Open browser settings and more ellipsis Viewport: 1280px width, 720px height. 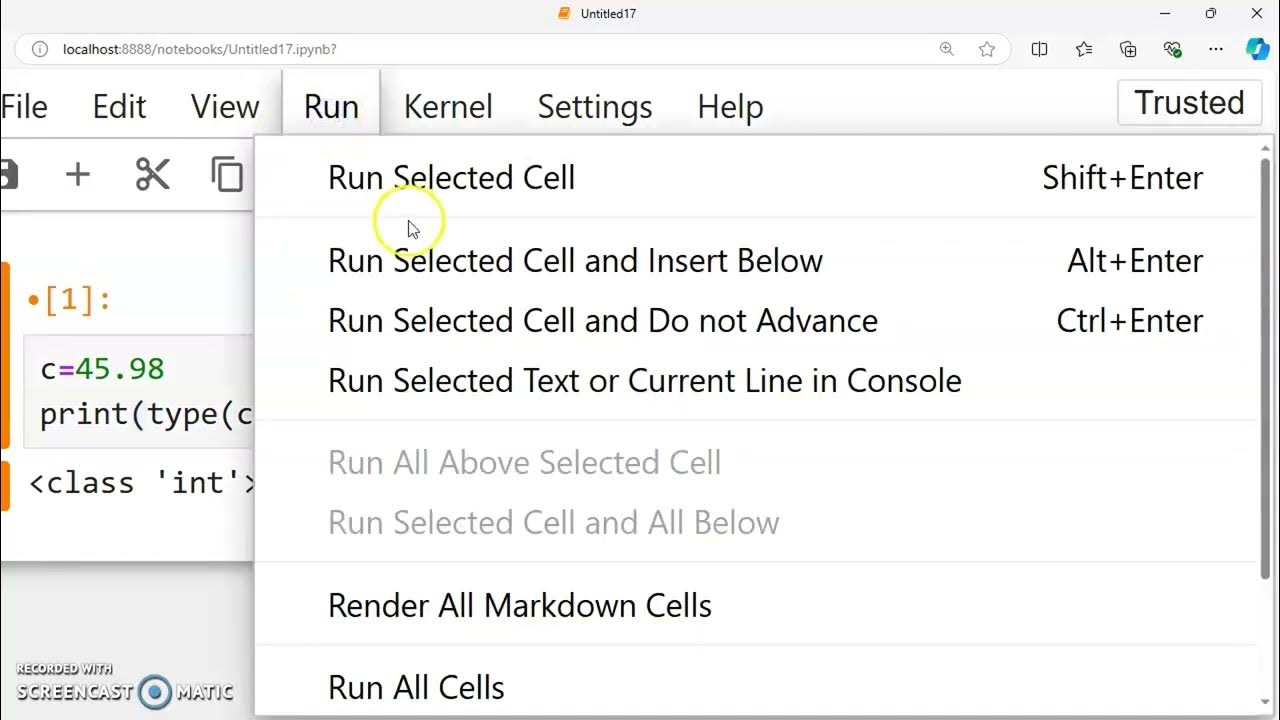pyautogui.click(x=1216, y=49)
